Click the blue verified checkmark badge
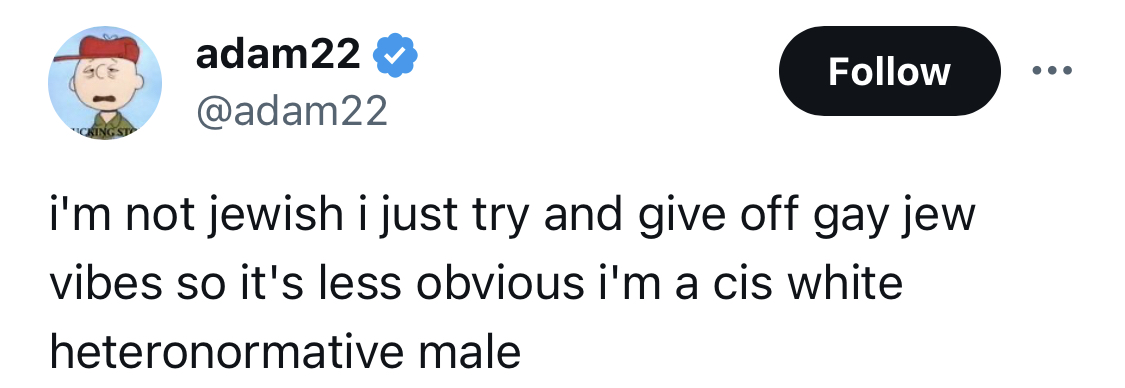 pyautogui.click(x=395, y=56)
